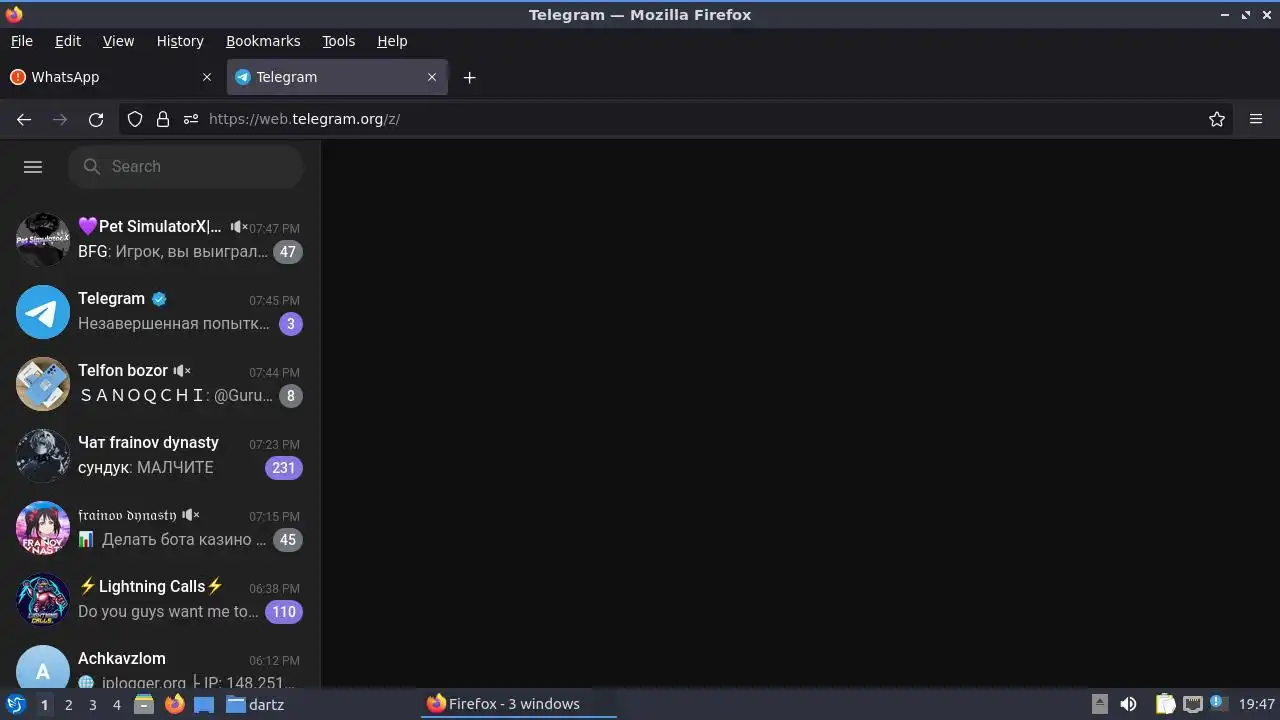Switch to workspace 2

point(68,705)
